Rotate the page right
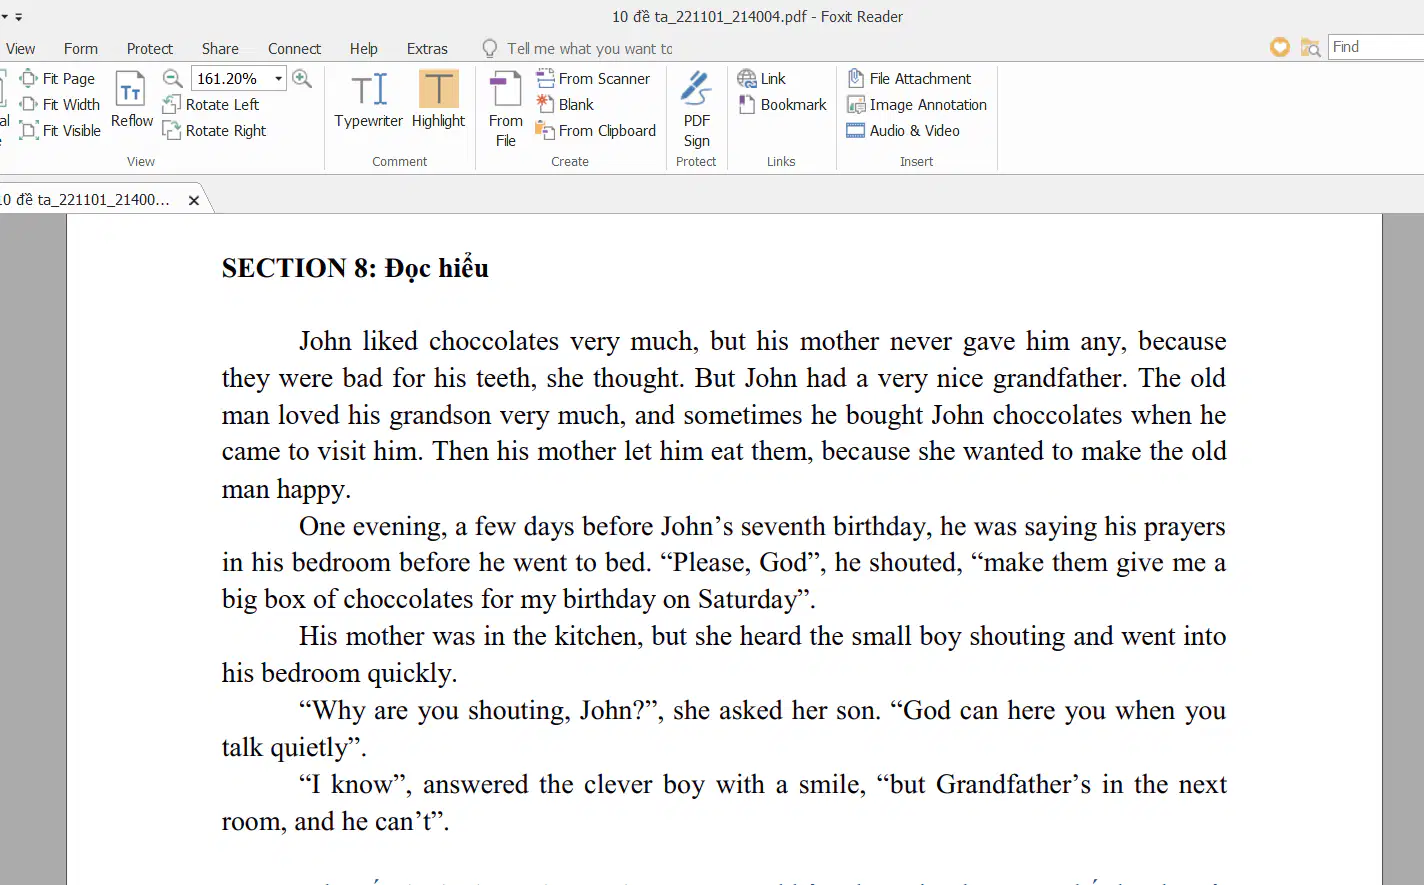The image size is (1424, 885). point(214,130)
